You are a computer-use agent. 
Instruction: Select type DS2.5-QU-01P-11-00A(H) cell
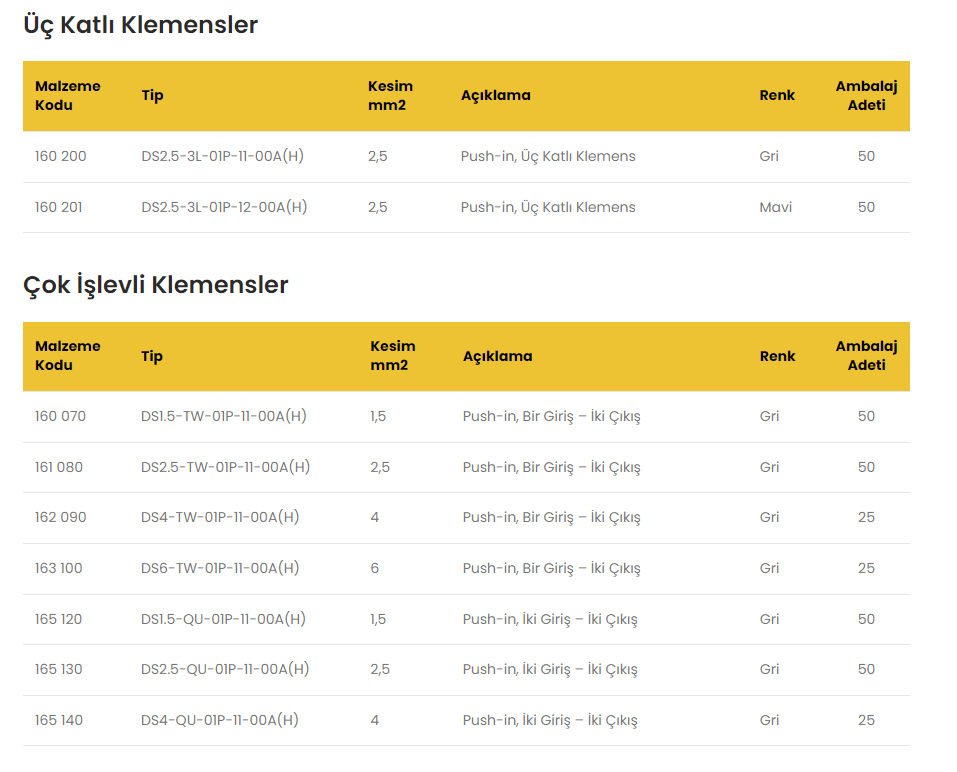click(226, 669)
